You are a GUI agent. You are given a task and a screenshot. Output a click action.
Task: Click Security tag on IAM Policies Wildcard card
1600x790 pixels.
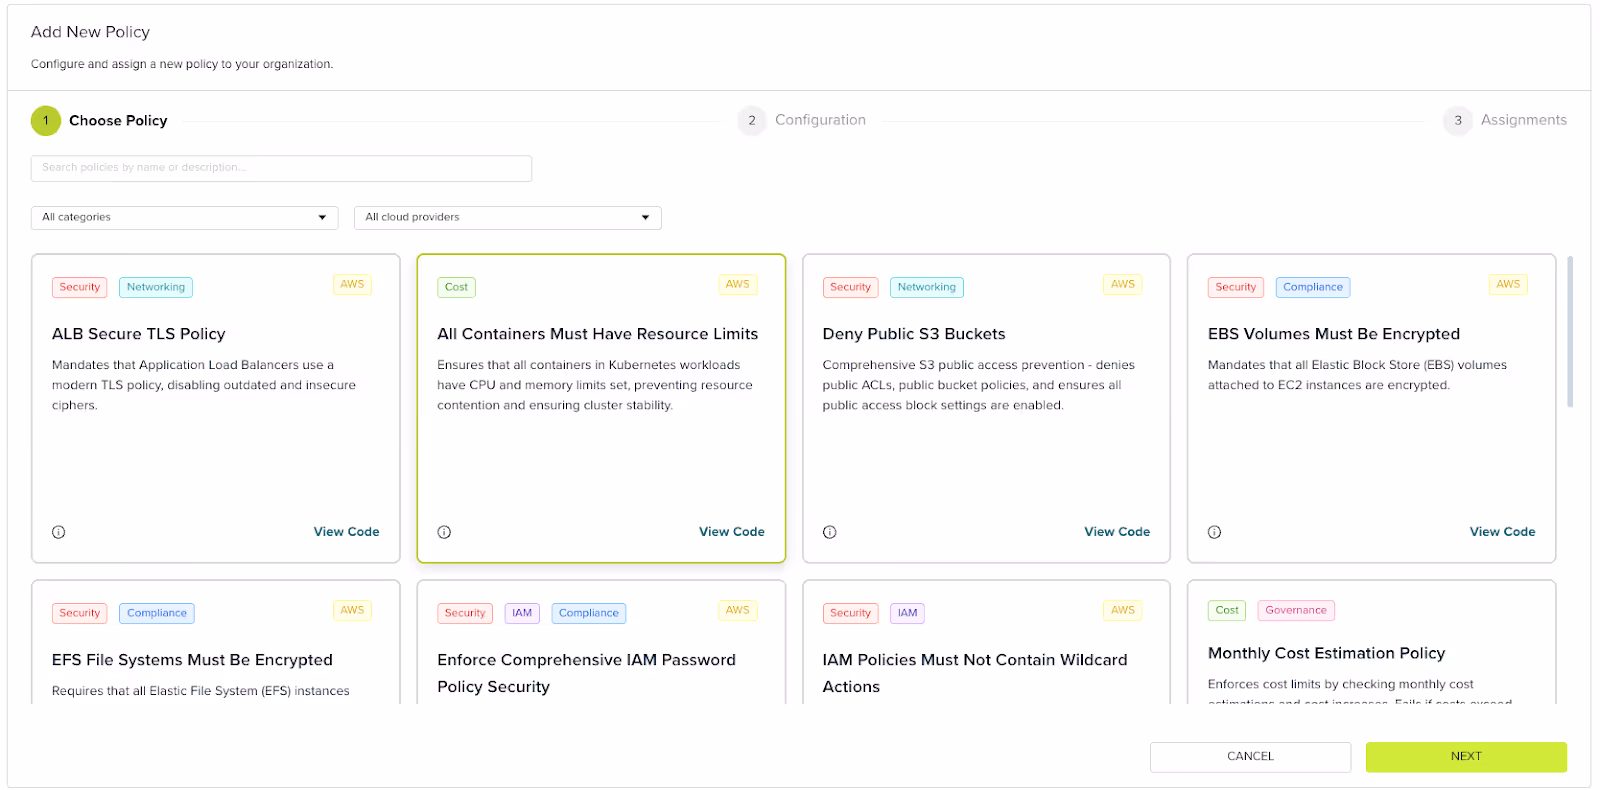click(850, 613)
